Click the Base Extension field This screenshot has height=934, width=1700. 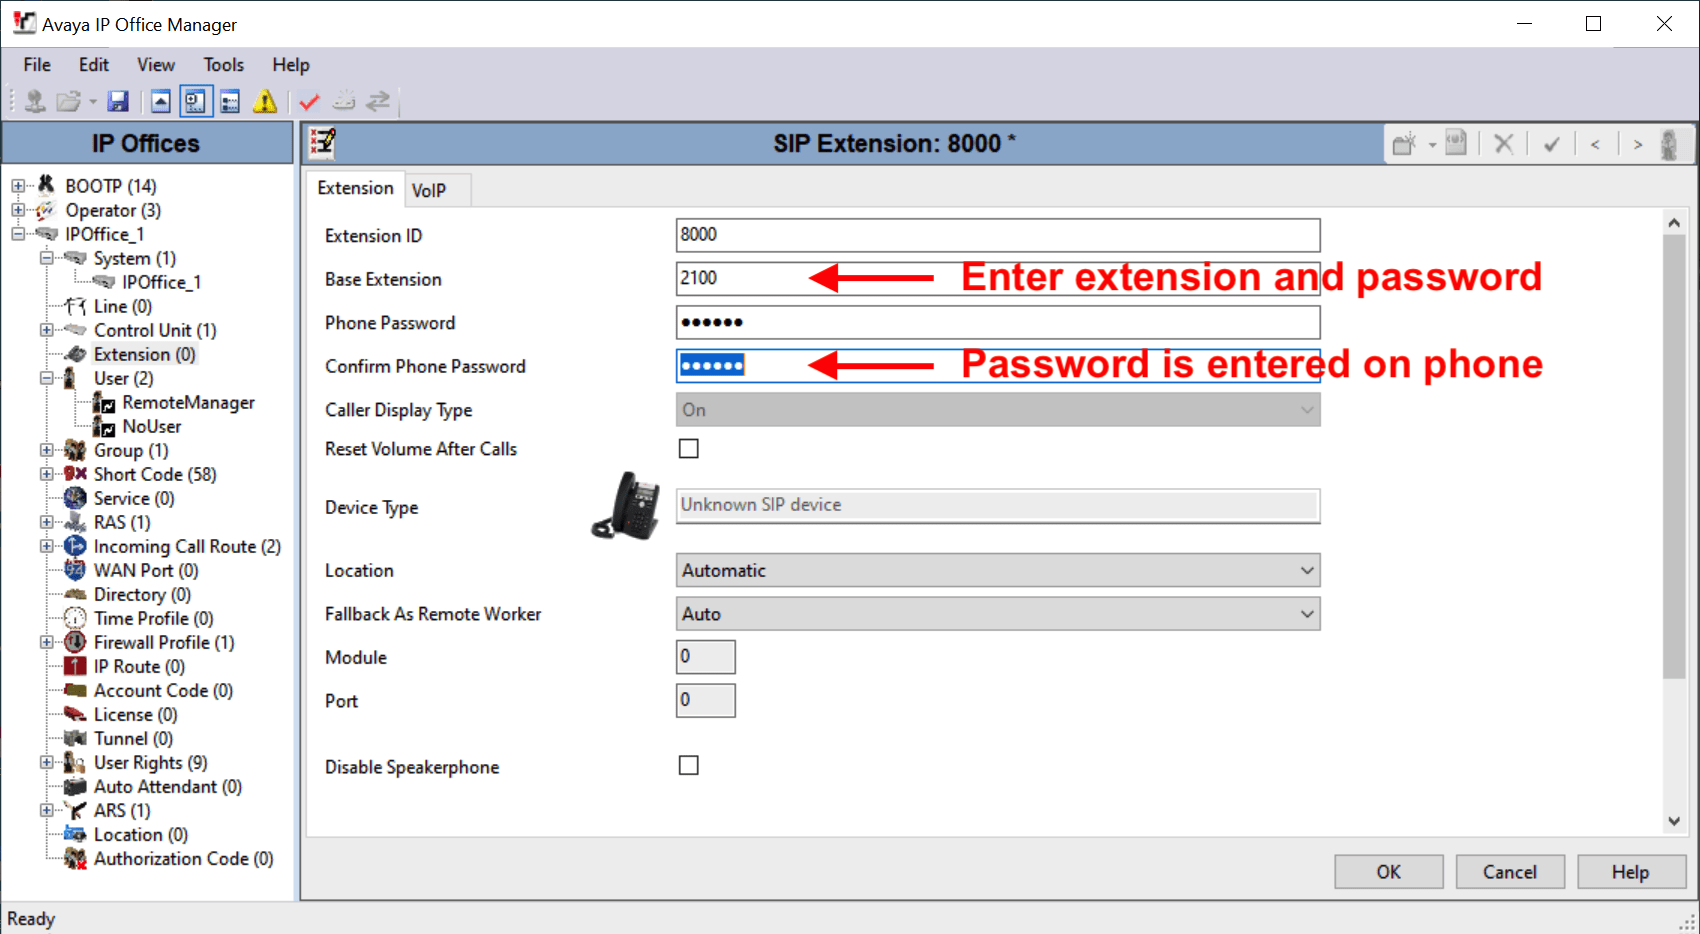[x=998, y=279]
